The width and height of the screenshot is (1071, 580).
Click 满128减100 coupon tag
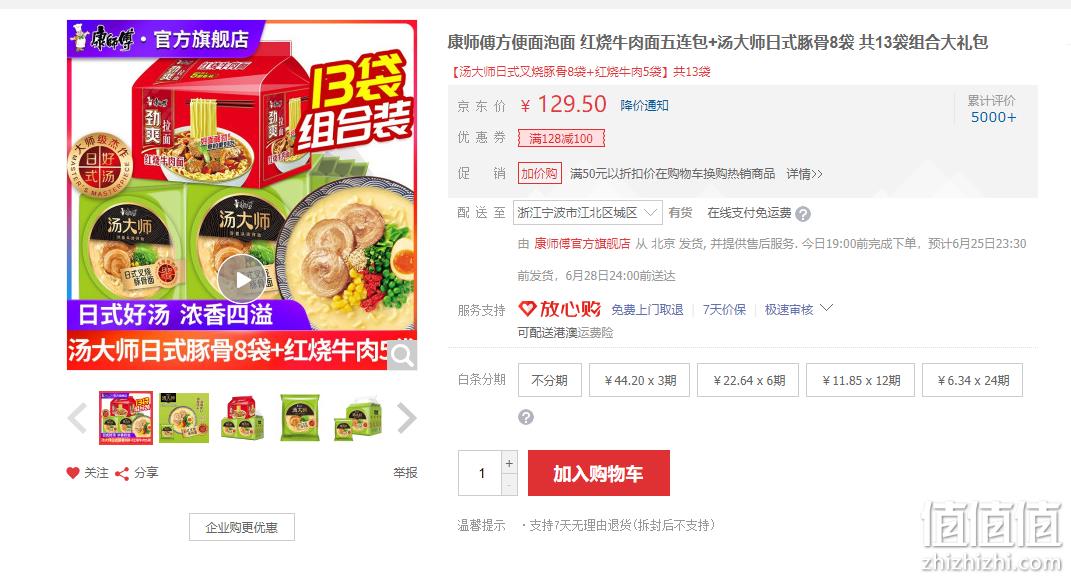click(x=561, y=138)
